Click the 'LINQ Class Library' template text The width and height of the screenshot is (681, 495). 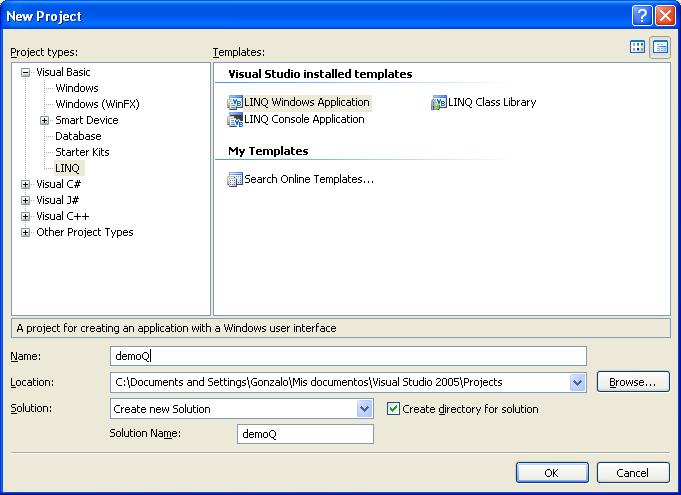492,102
